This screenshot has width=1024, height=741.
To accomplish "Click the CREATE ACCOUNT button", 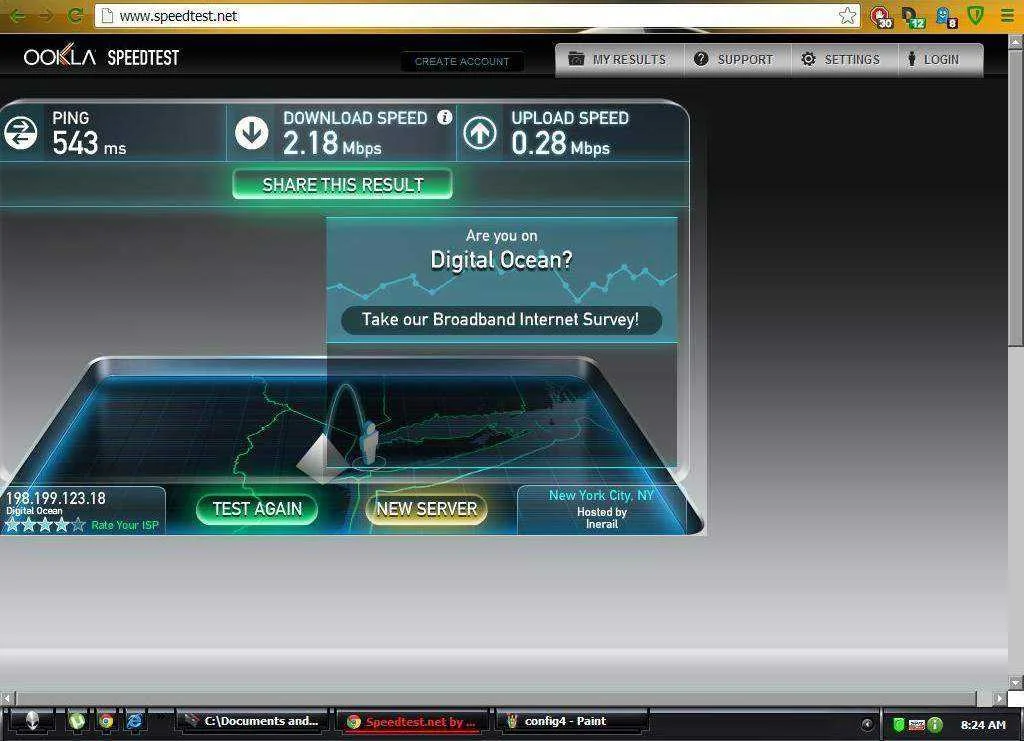I will tap(462, 61).
